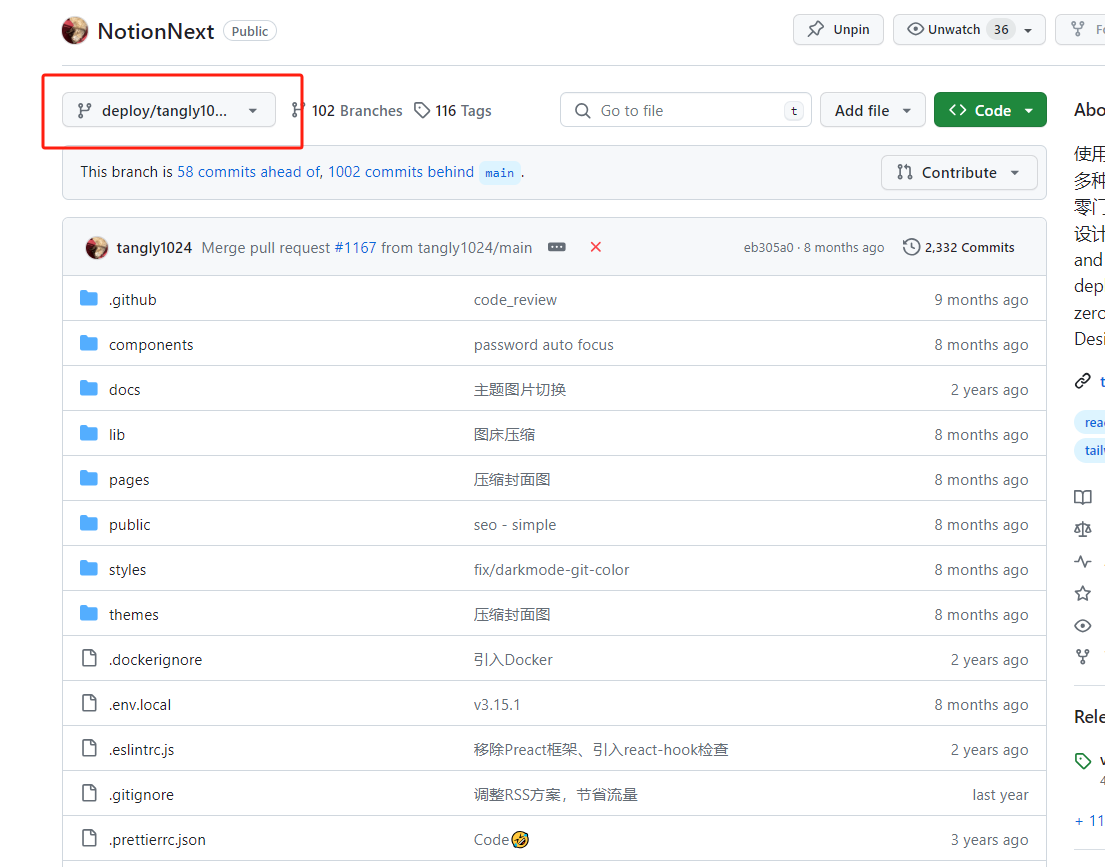
Task: Click the Public visibility badge
Action: (x=249, y=31)
